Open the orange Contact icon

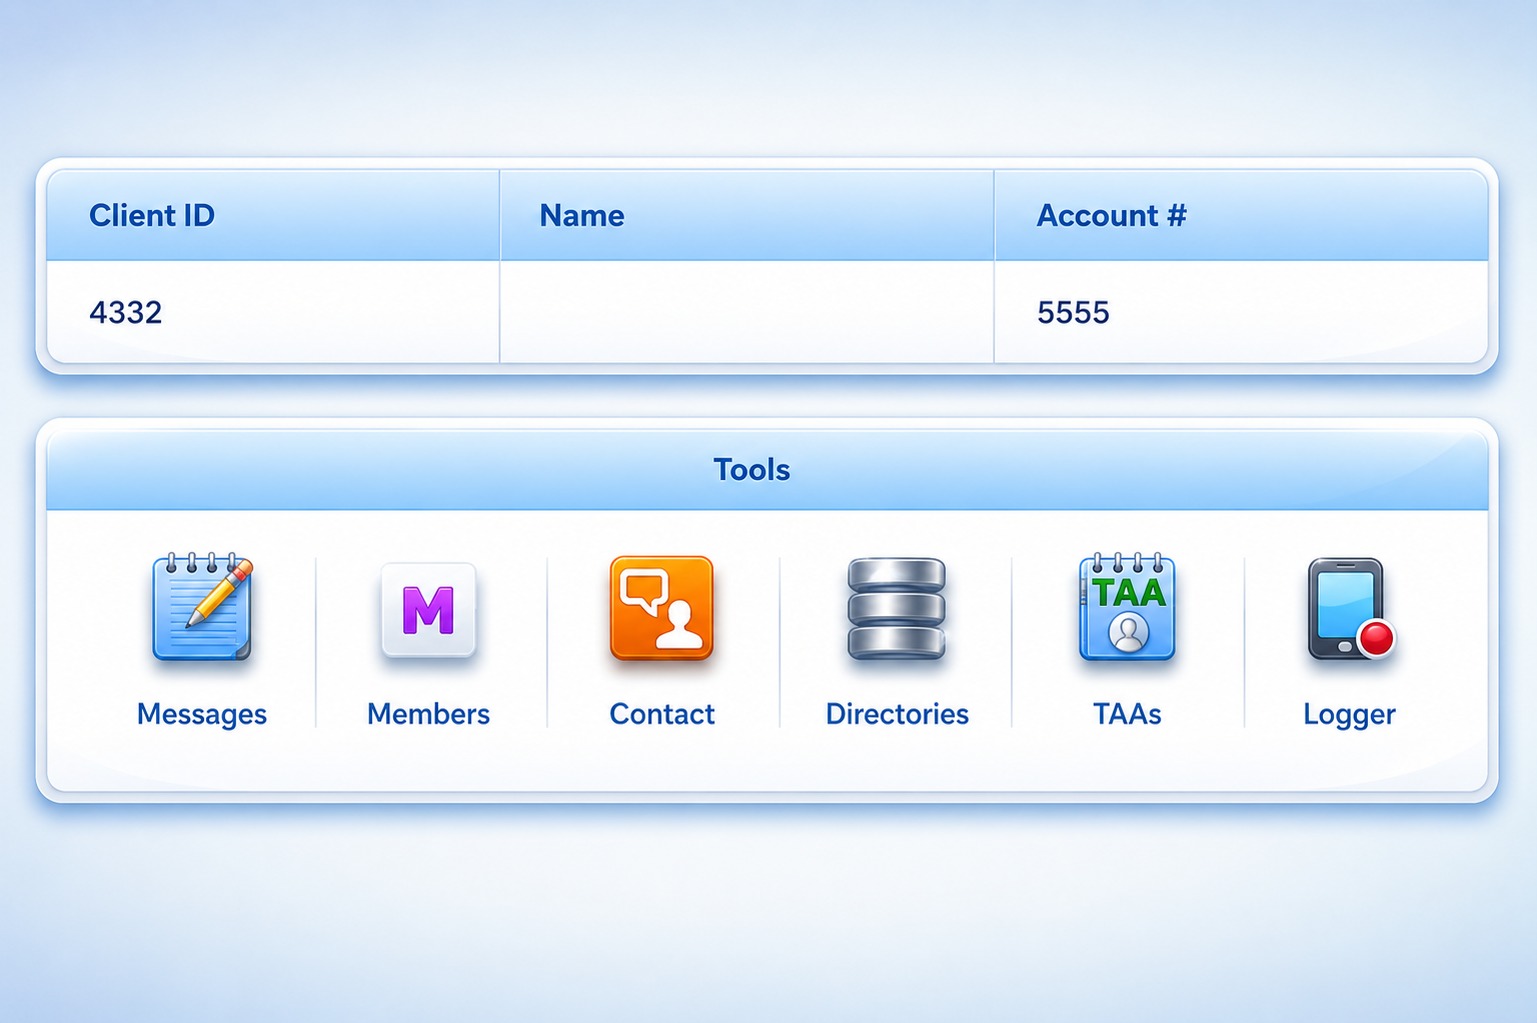click(661, 608)
